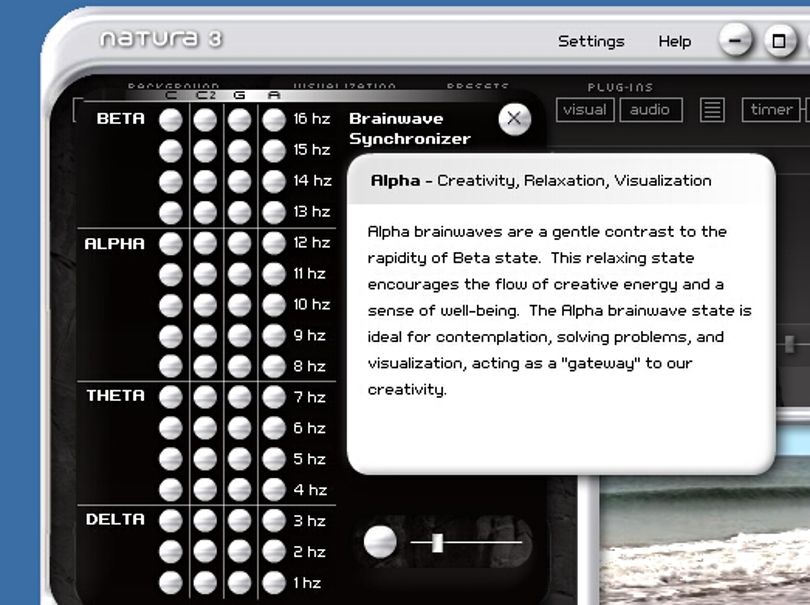
Task: Click the ocean waves video preview
Action: coord(705,537)
